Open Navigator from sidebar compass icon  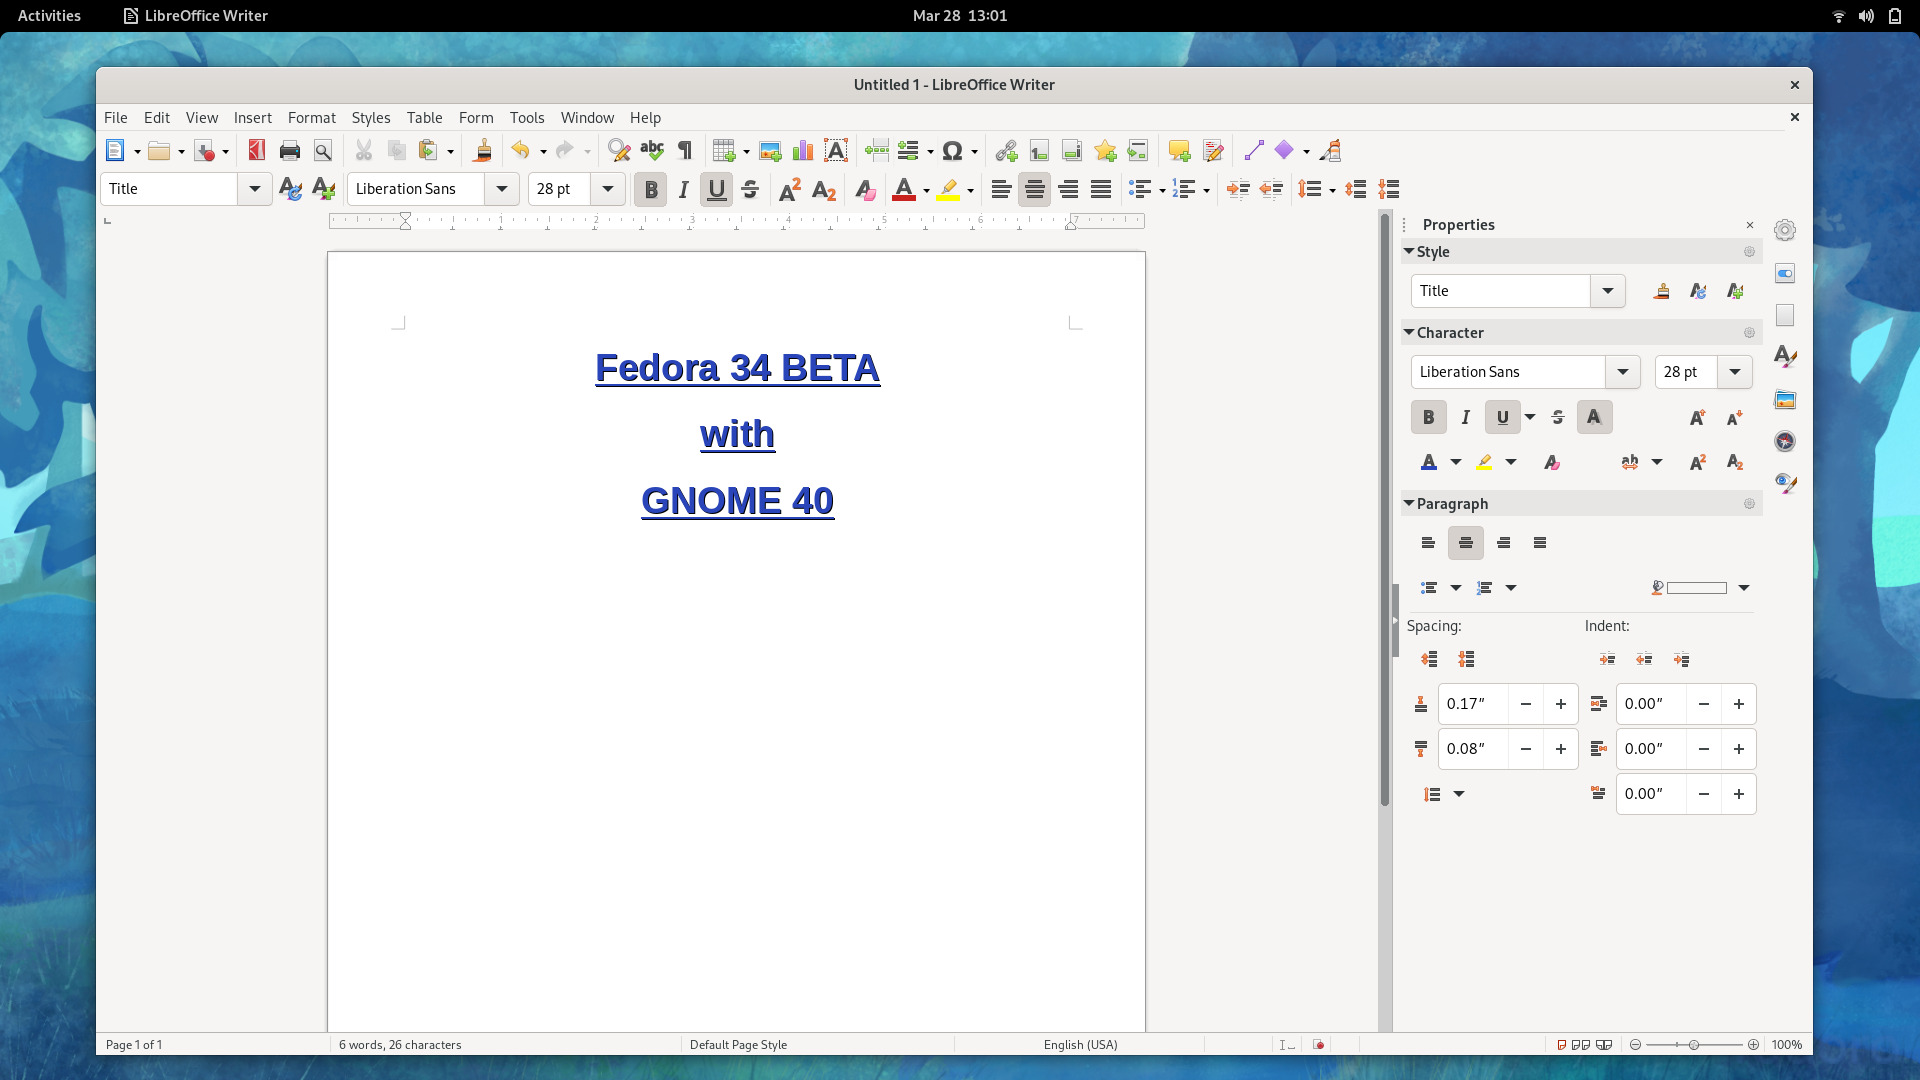pyautogui.click(x=1785, y=441)
